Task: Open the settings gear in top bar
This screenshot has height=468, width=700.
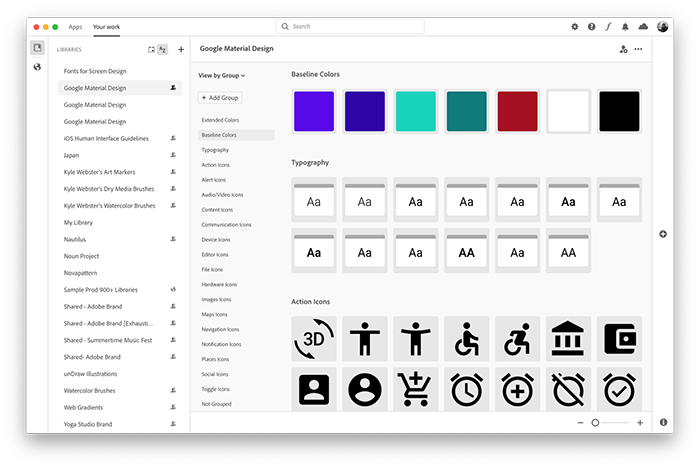Action: pos(575,27)
